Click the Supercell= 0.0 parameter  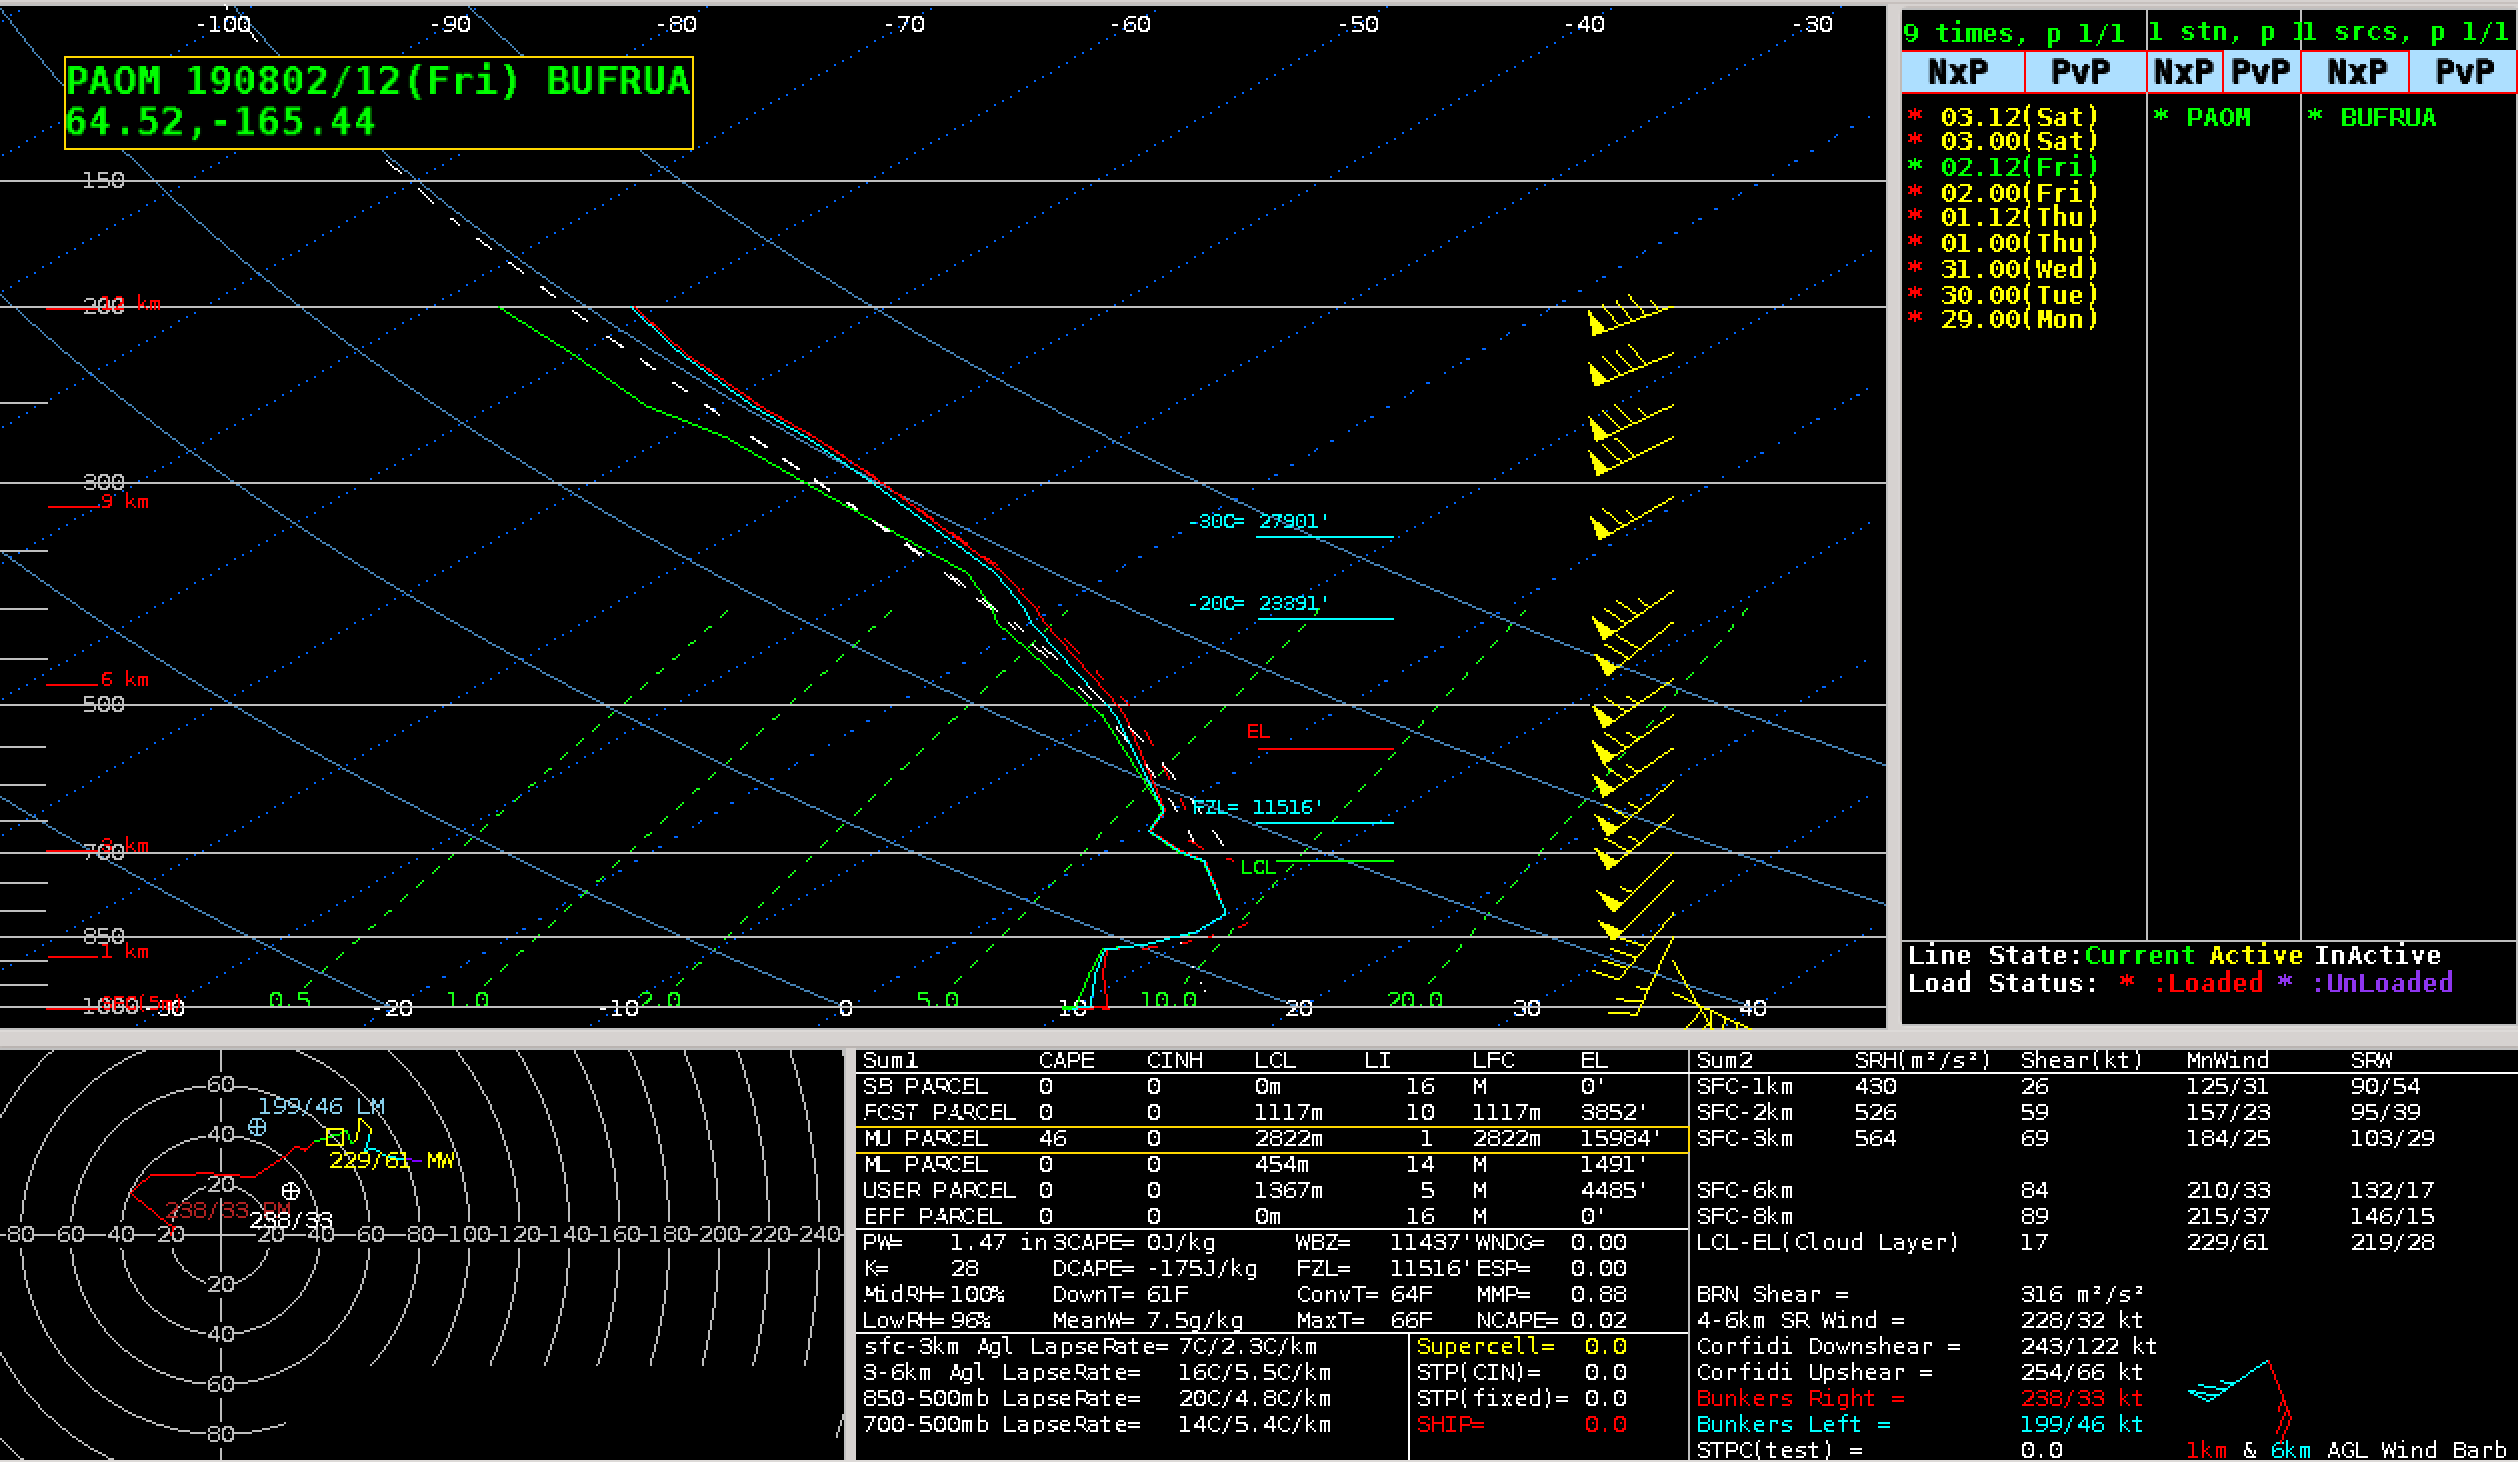(x=1521, y=1346)
